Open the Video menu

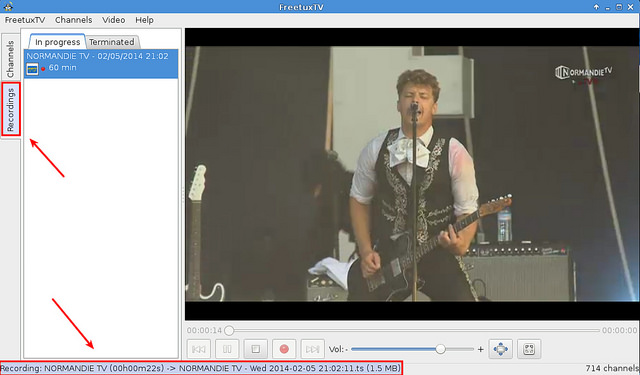coord(113,20)
